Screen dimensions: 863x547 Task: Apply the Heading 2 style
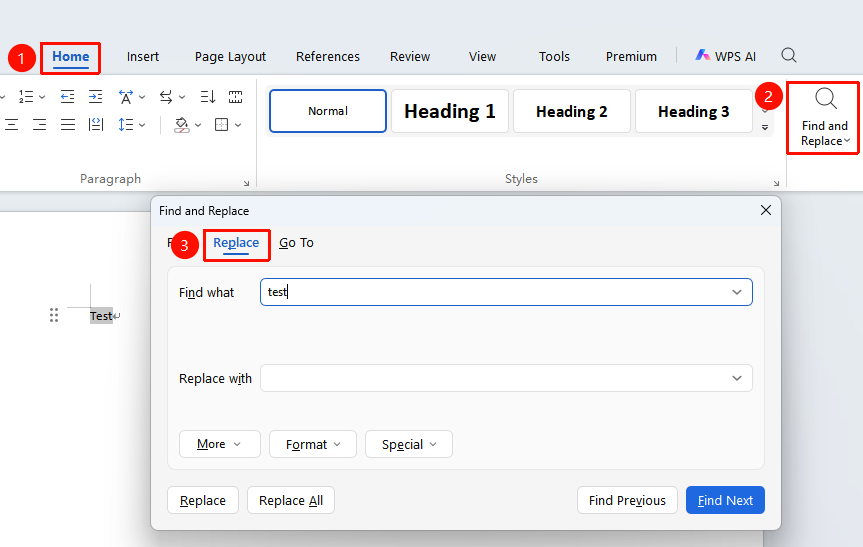coord(572,111)
